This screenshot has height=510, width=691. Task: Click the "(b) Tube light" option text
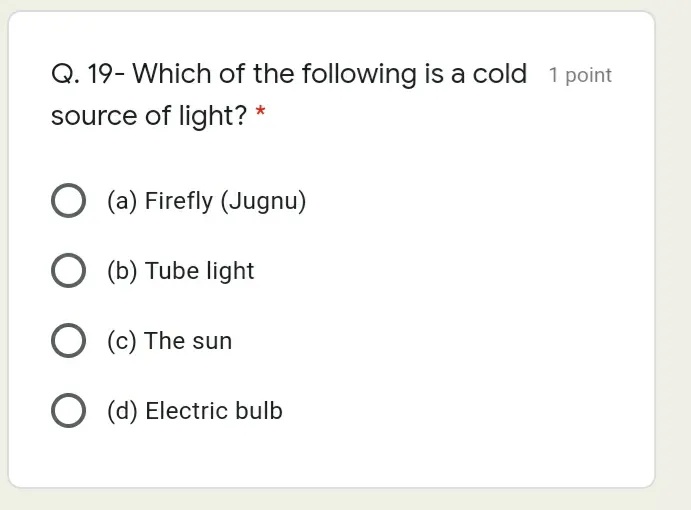(x=181, y=271)
